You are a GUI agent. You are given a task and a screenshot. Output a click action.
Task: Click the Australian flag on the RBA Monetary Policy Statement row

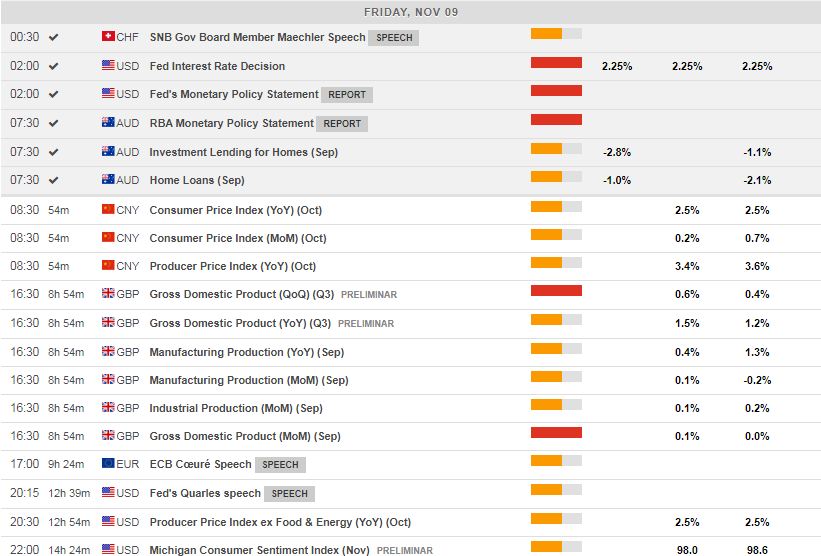108,123
